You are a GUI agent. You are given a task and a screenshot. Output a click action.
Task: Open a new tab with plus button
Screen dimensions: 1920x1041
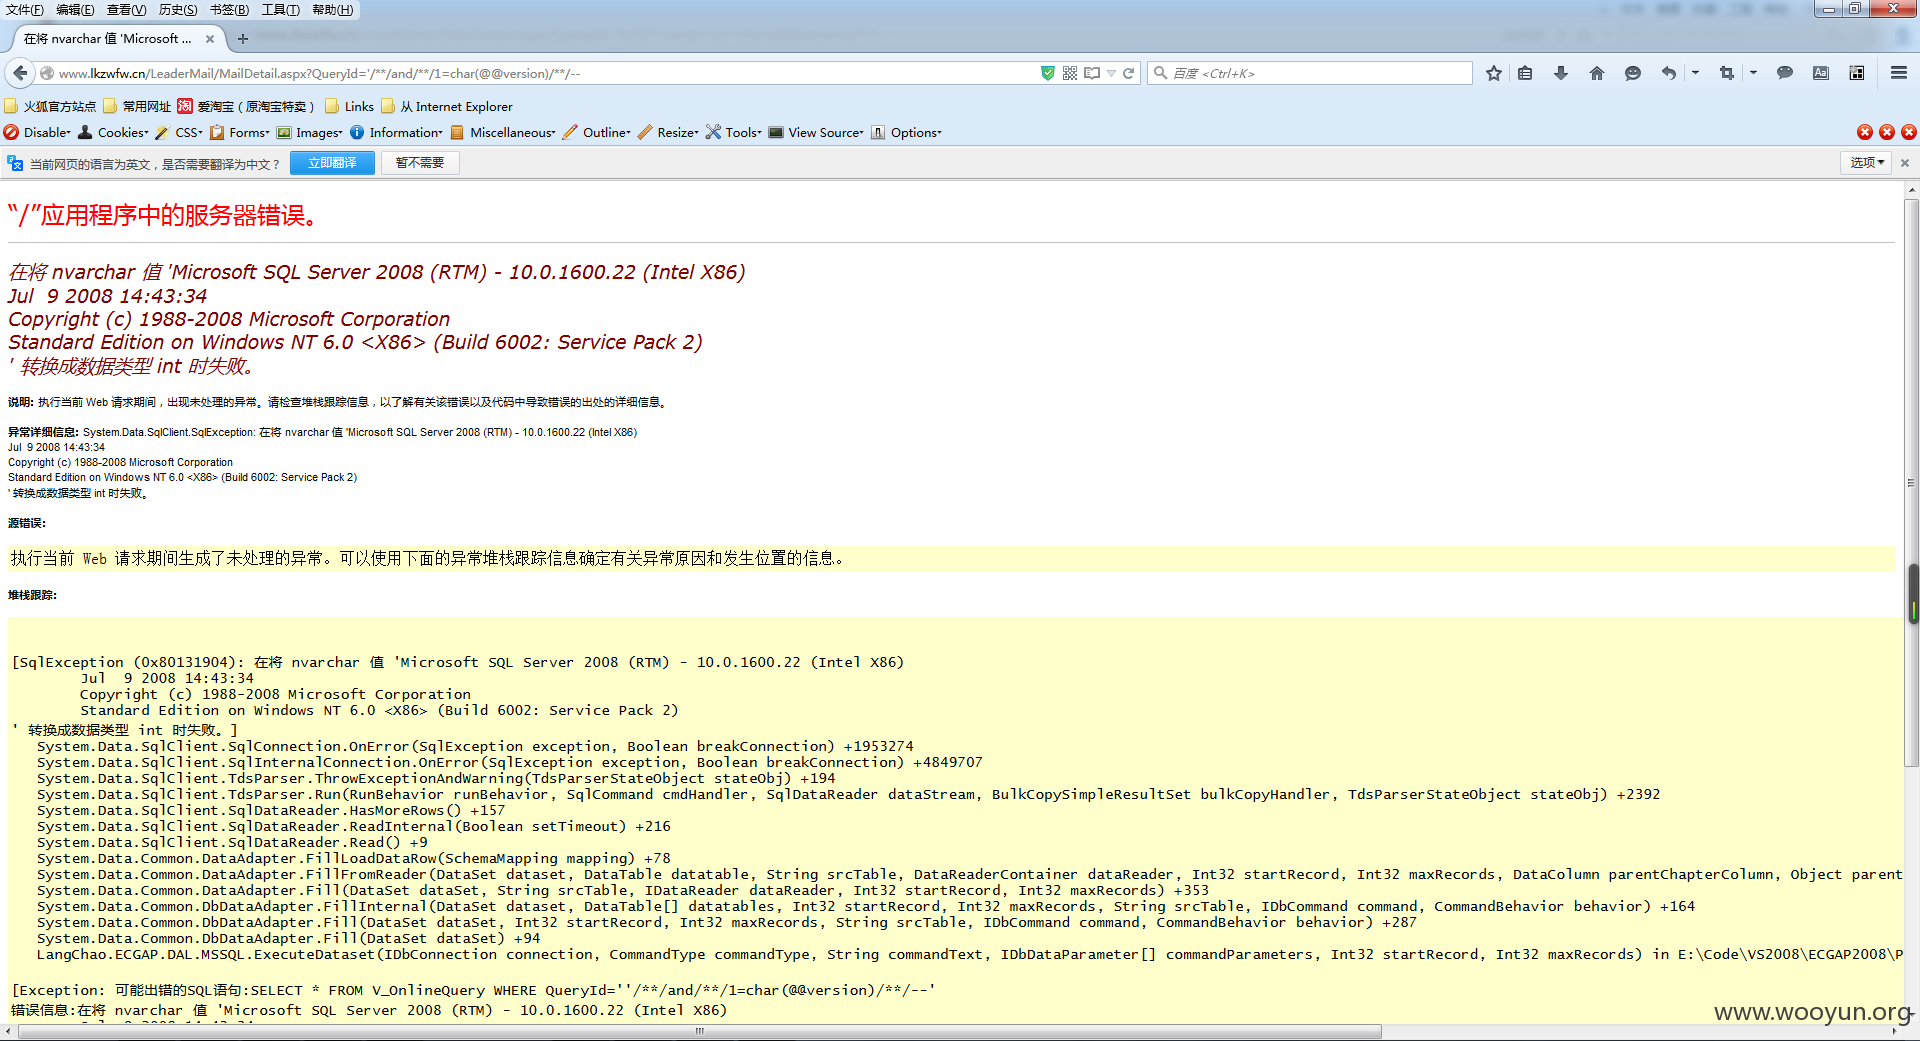(x=243, y=39)
